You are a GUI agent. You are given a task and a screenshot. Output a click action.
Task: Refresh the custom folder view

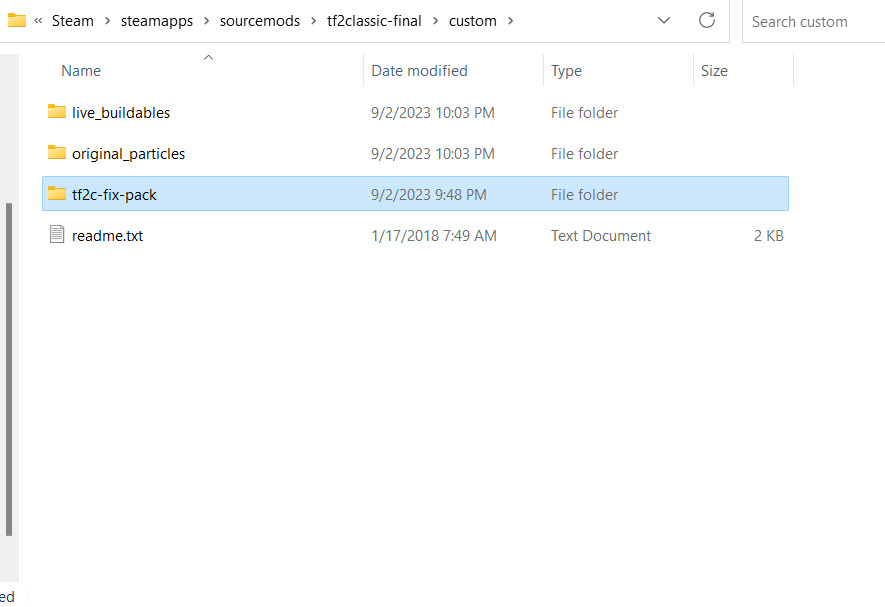click(707, 20)
